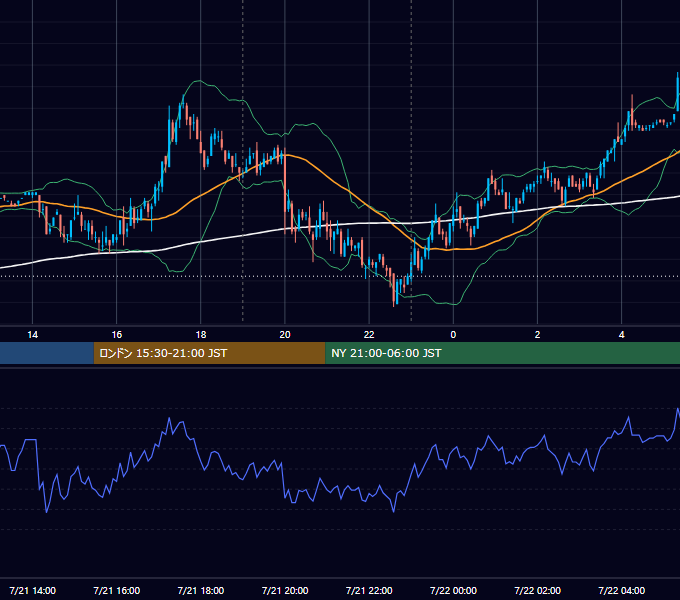Click the 20 hour label on price chart axis
Viewport: 680px width, 600px height.
(285, 335)
